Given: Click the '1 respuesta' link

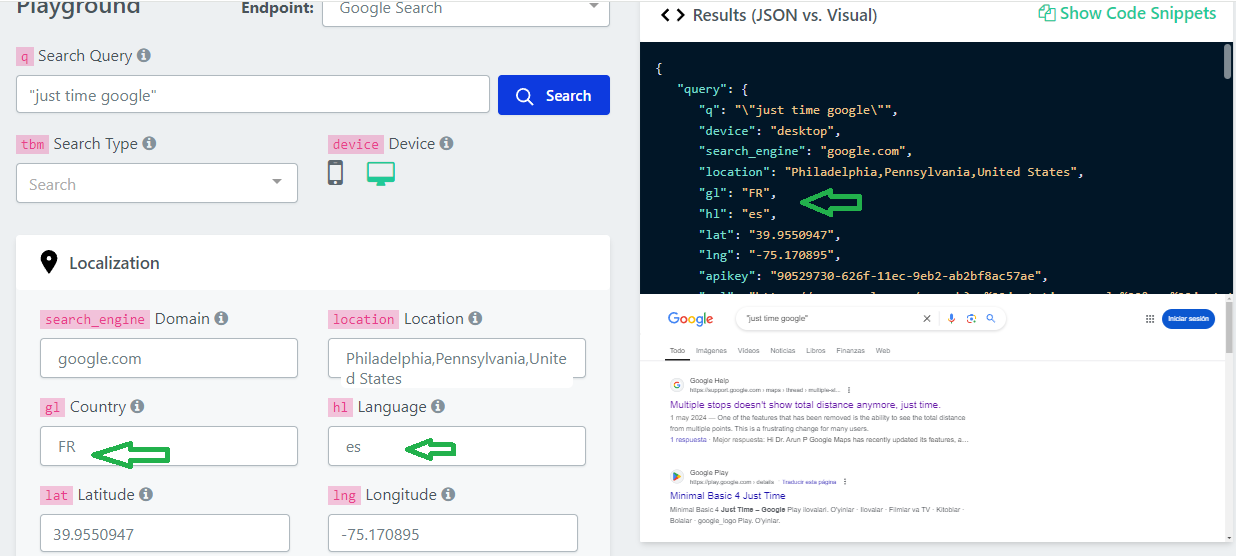Looking at the screenshot, I should point(688,439).
